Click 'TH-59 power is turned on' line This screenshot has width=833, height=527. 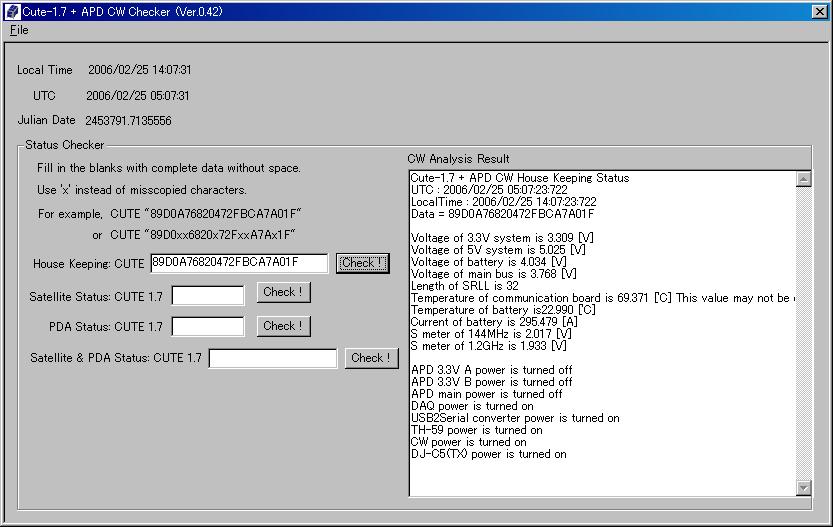[x=477, y=431]
